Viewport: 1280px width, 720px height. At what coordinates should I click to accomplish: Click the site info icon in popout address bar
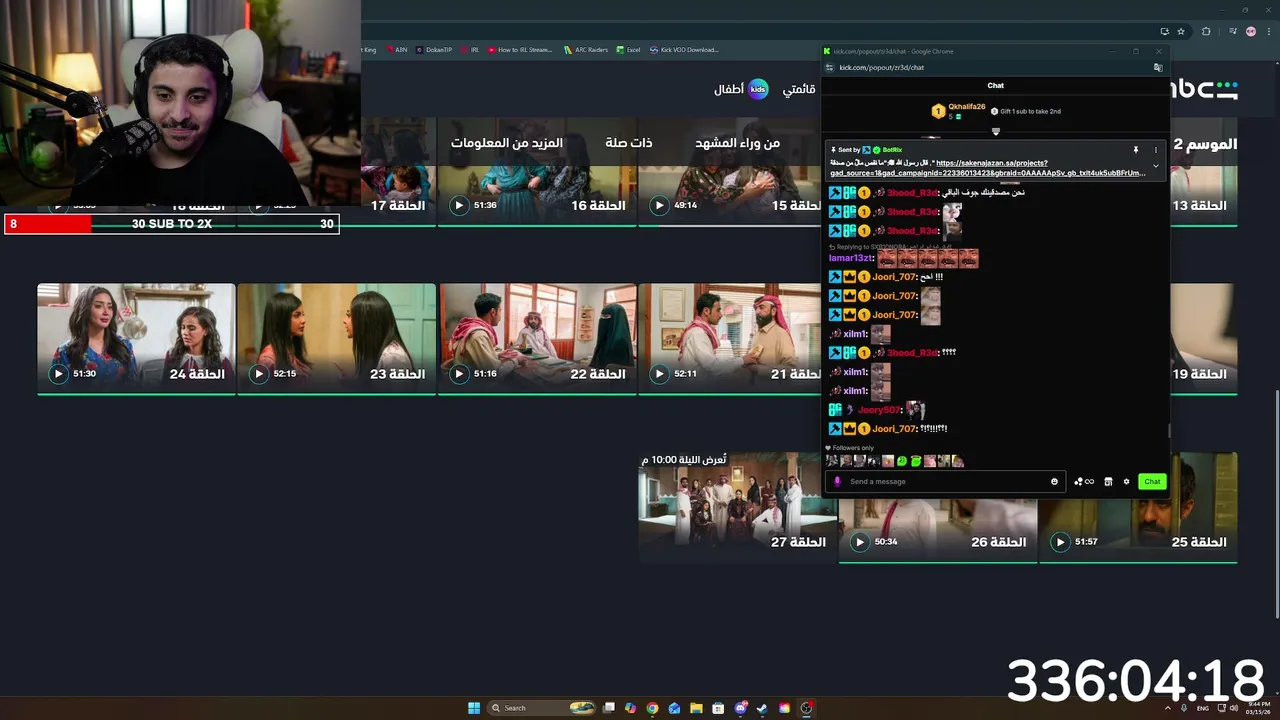[829, 68]
